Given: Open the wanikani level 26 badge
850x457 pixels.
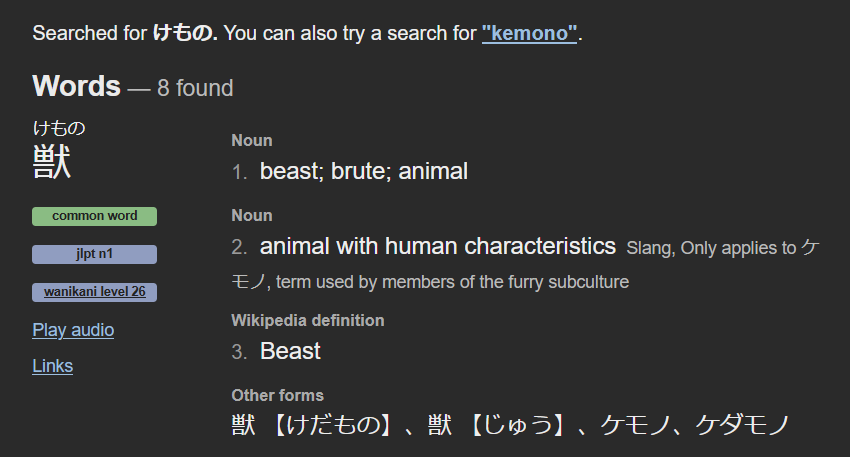Looking at the screenshot, I should pyautogui.click(x=94, y=292).
